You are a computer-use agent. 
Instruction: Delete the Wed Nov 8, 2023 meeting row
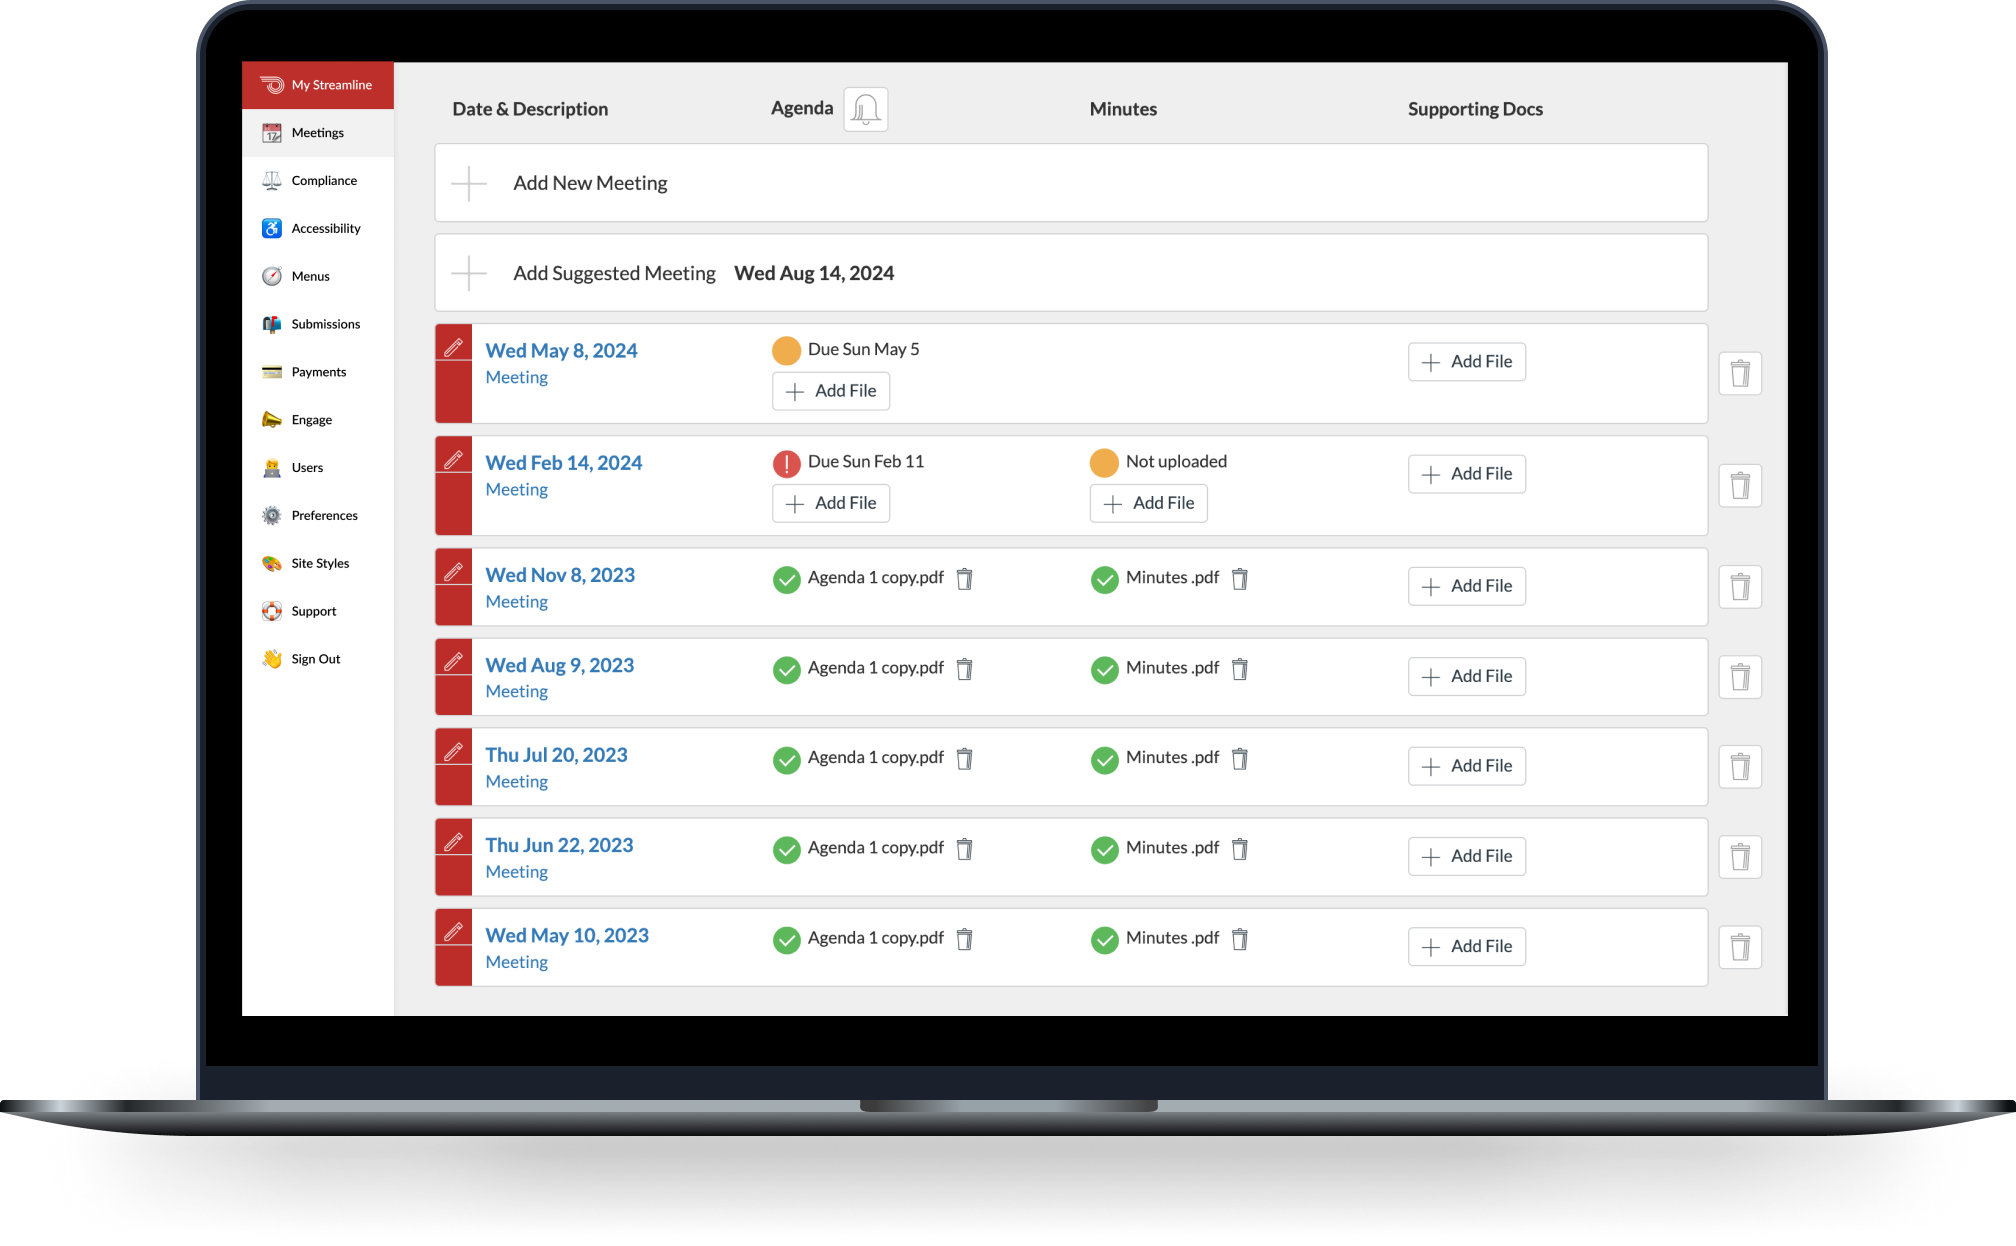click(x=1740, y=587)
